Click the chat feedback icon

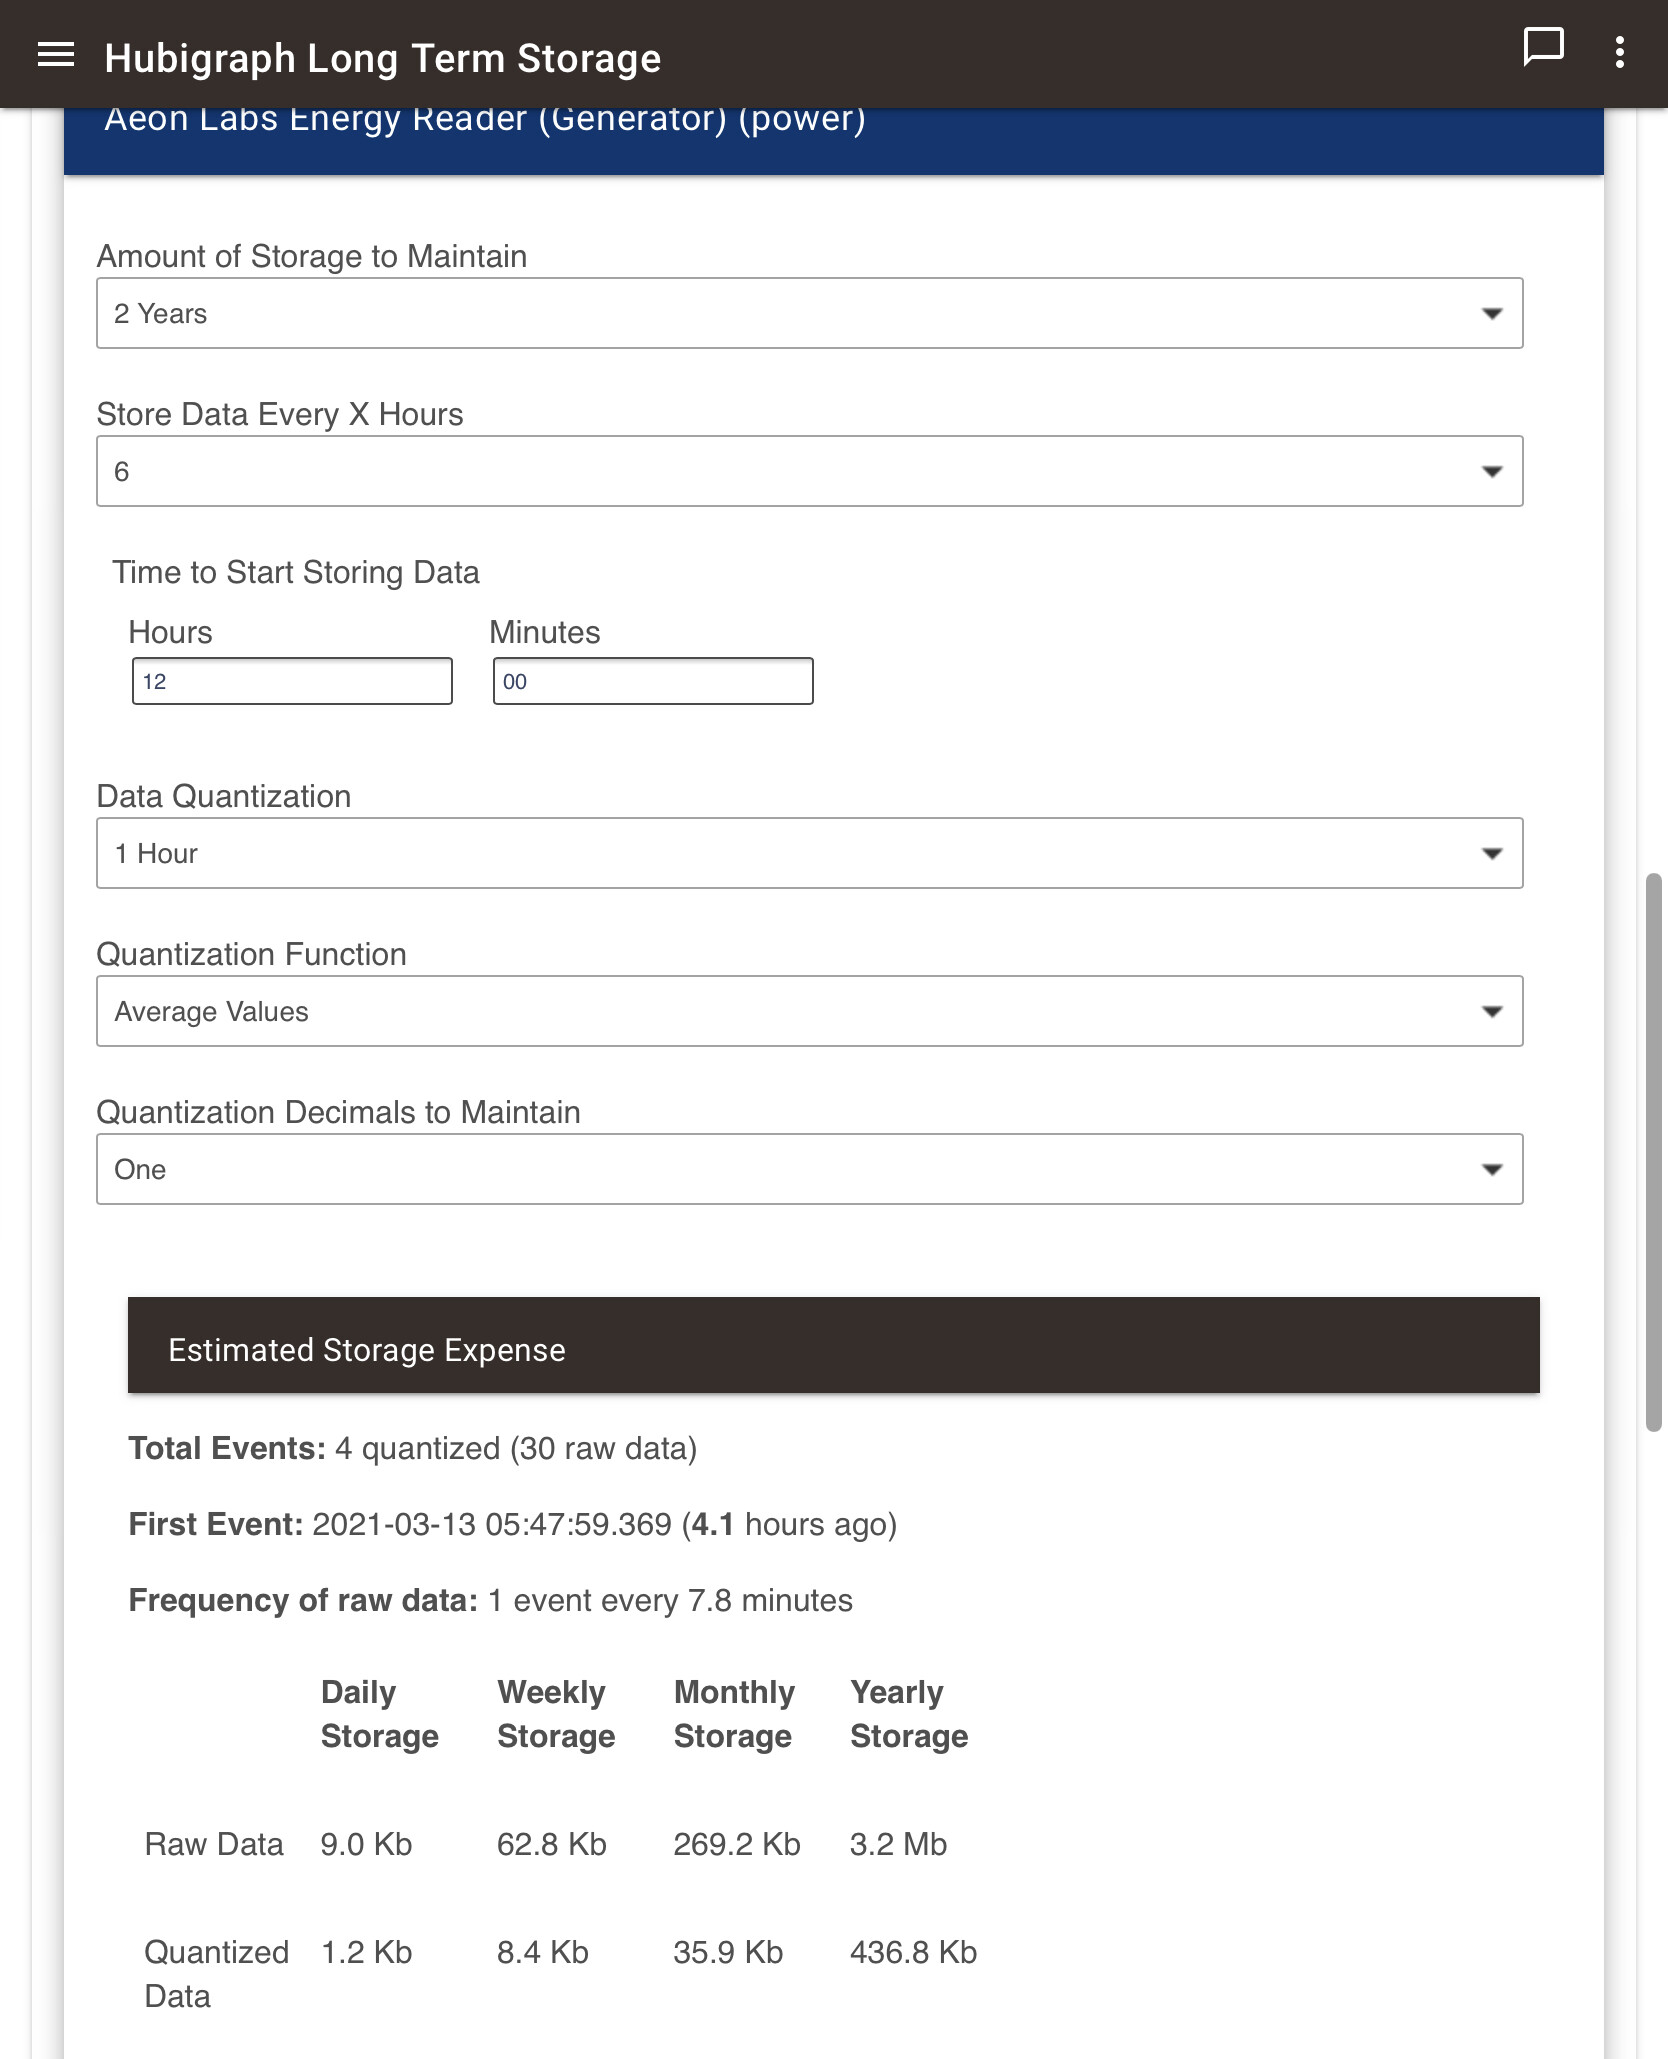coord(1542,47)
